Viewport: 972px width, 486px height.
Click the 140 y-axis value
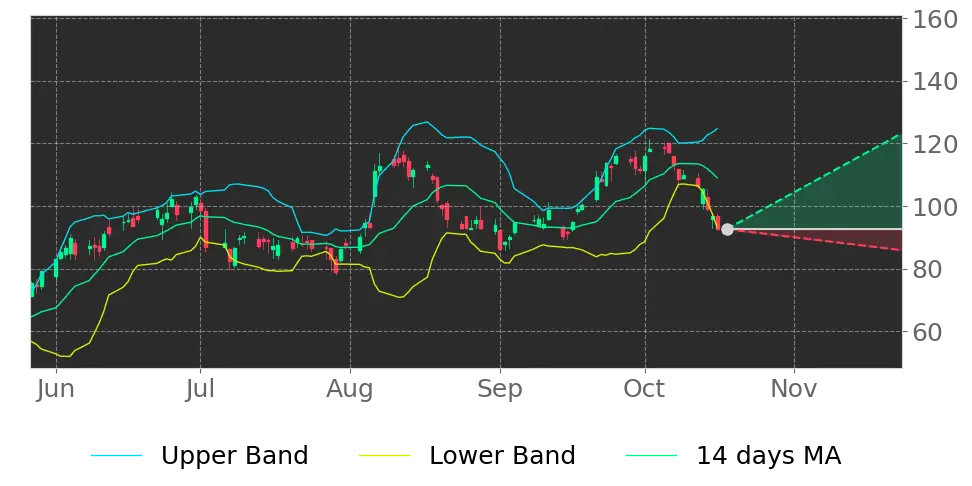(934, 82)
